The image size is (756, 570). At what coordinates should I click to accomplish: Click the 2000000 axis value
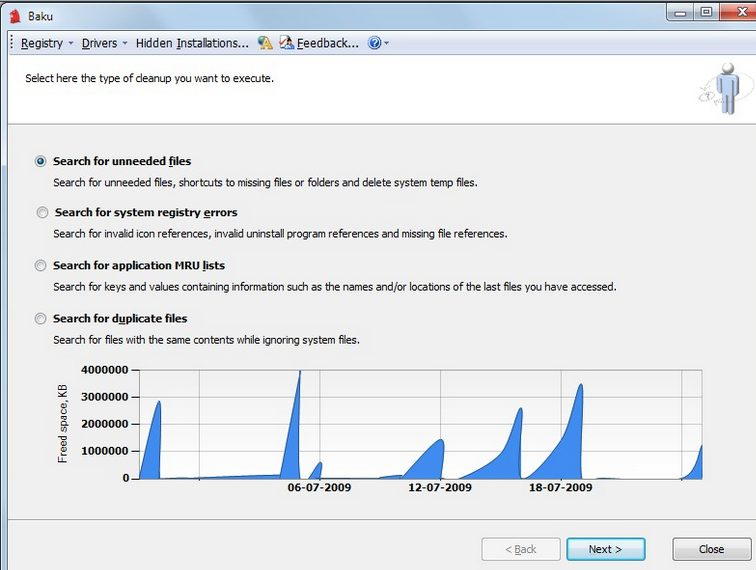(105, 424)
